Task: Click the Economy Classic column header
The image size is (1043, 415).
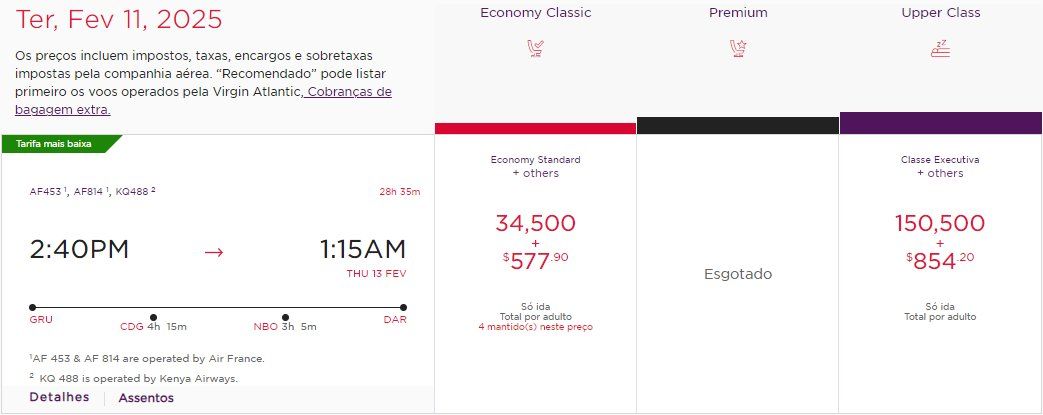Action: [x=535, y=13]
